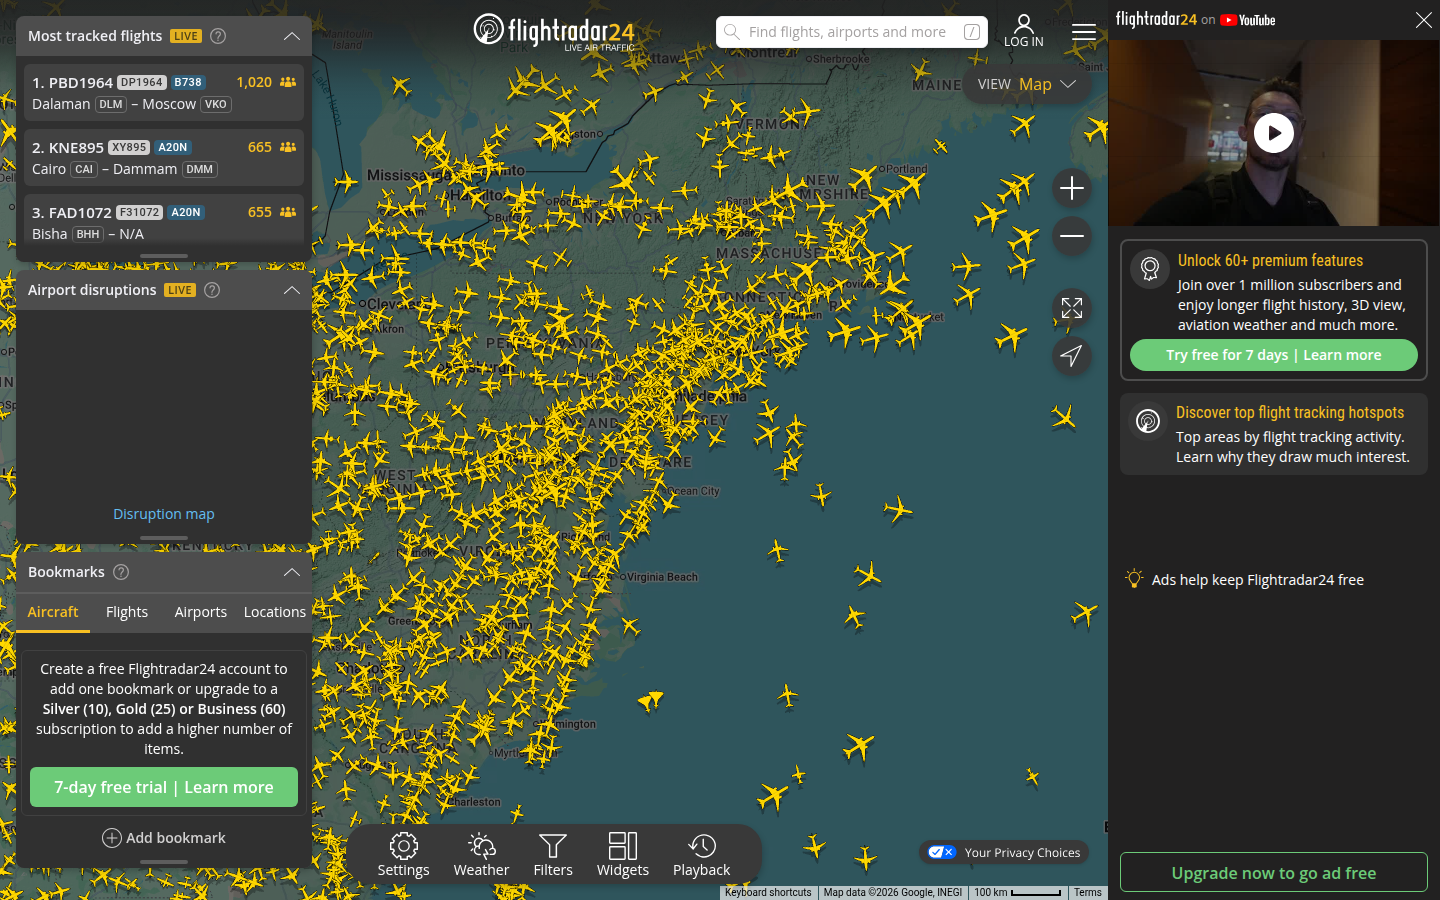Open the Weather overlay tool

pyautogui.click(x=481, y=855)
